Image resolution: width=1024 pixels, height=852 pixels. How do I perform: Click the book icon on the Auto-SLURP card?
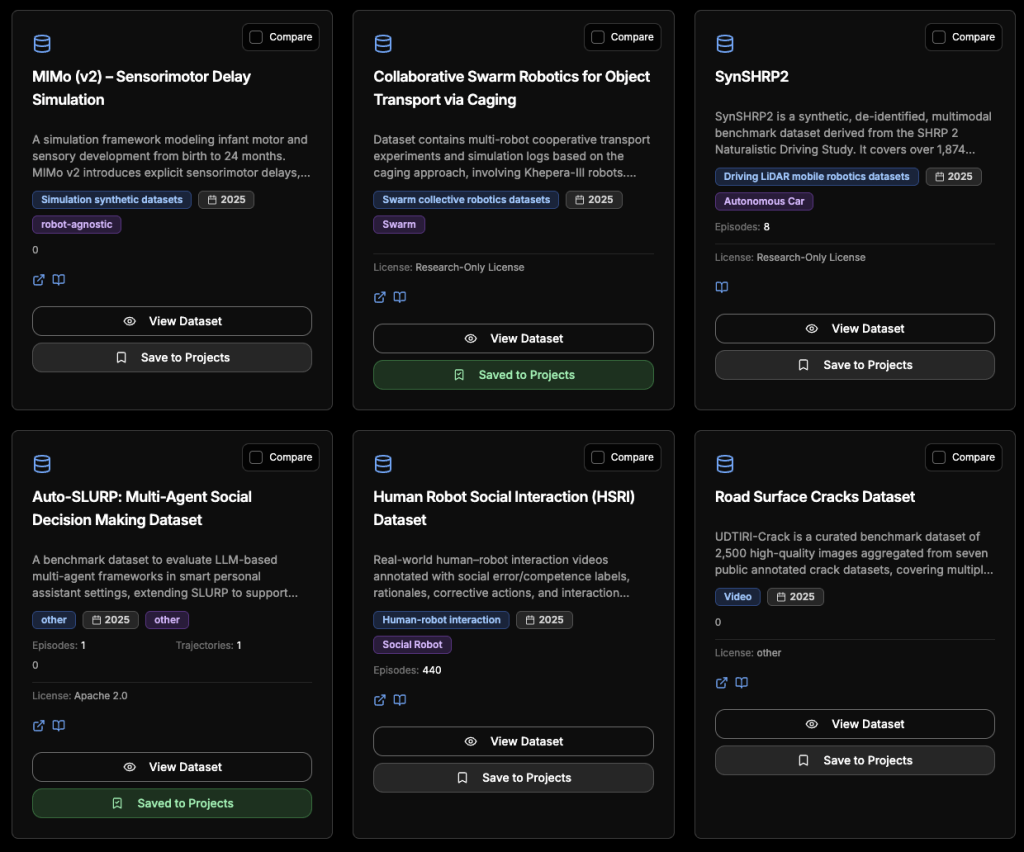[59, 725]
